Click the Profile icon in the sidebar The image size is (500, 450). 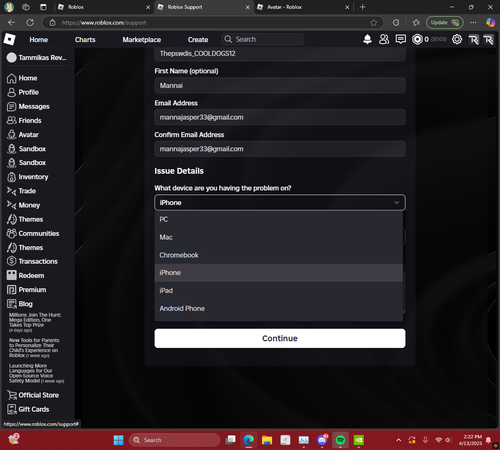pos(12,92)
